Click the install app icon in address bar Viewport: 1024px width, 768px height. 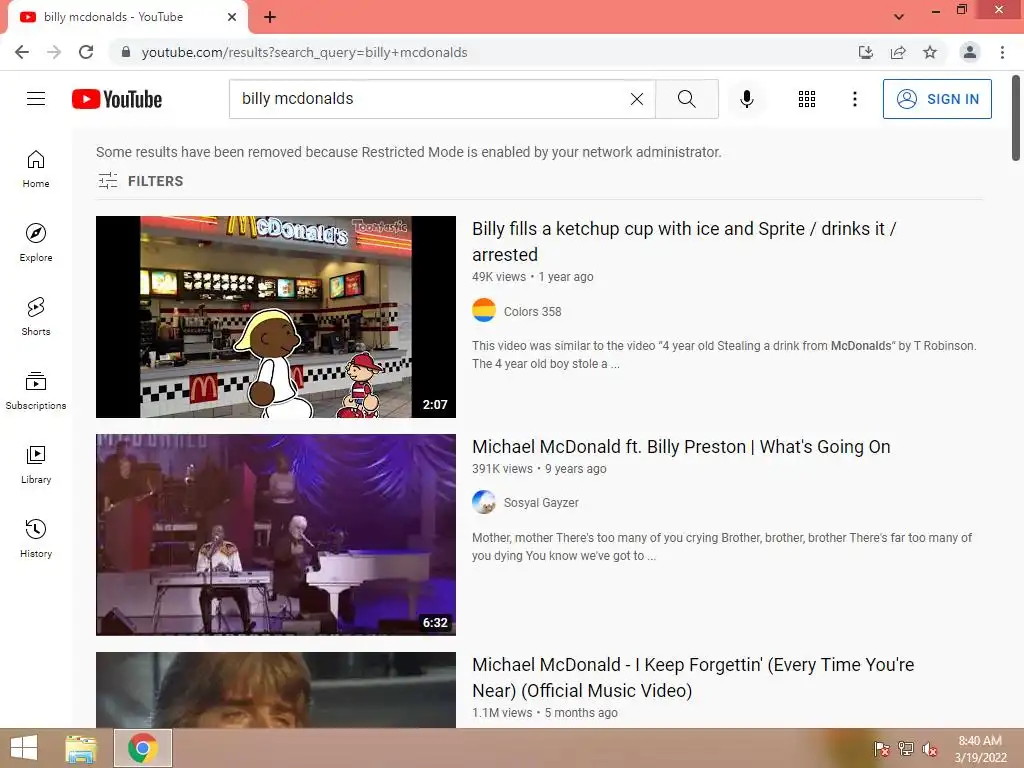click(x=866, y=52)
